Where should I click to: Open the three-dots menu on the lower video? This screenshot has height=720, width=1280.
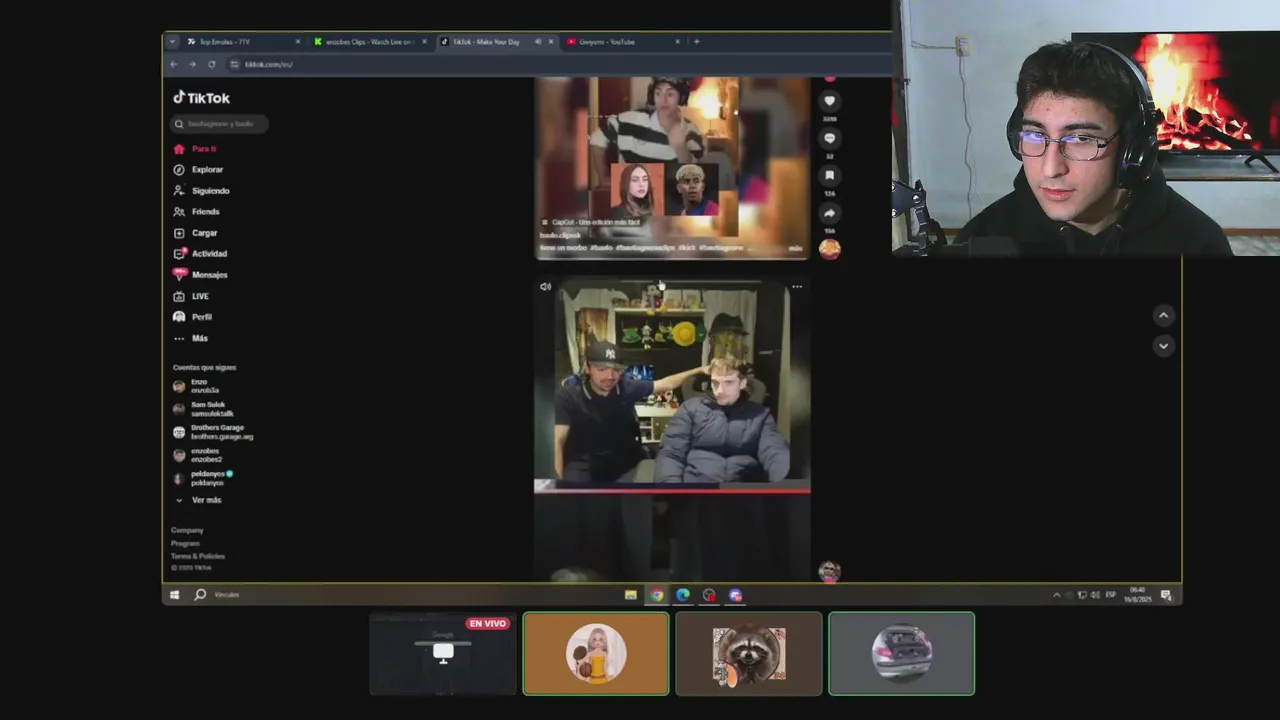[797, 286]
